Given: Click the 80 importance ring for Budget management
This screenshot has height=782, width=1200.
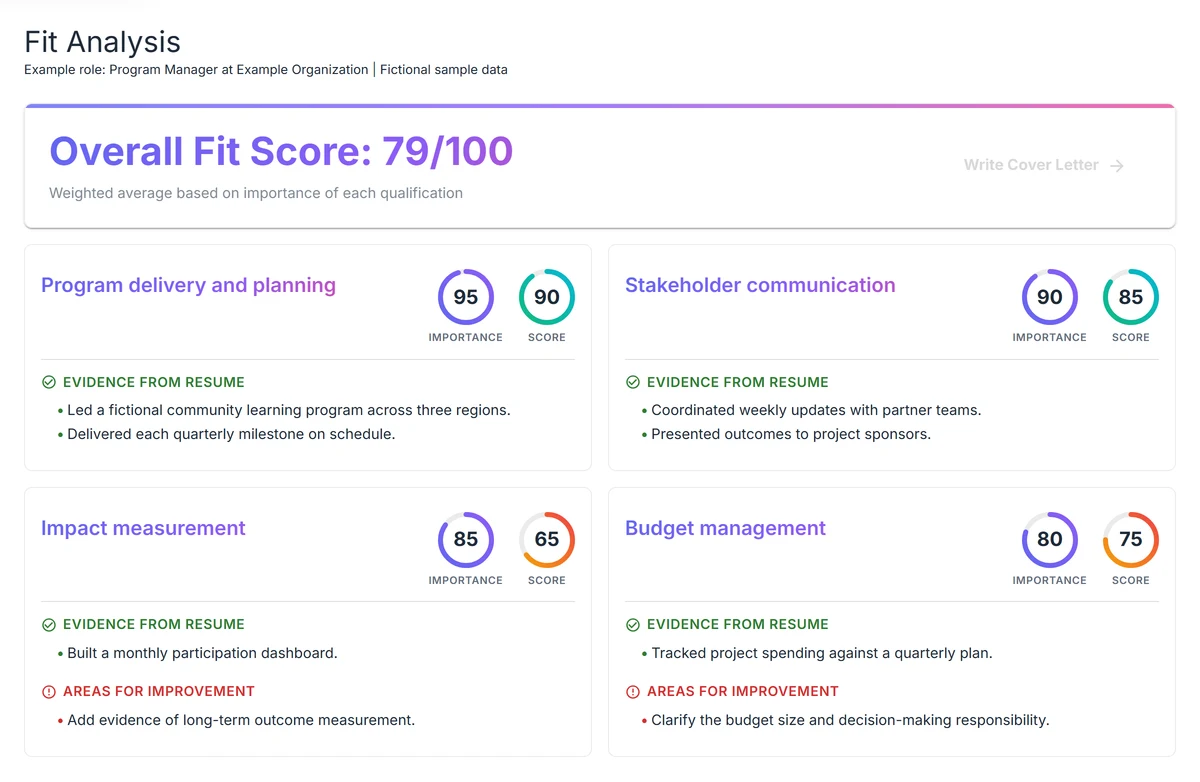Looking at the screenshot, I should coord(1050,540).
